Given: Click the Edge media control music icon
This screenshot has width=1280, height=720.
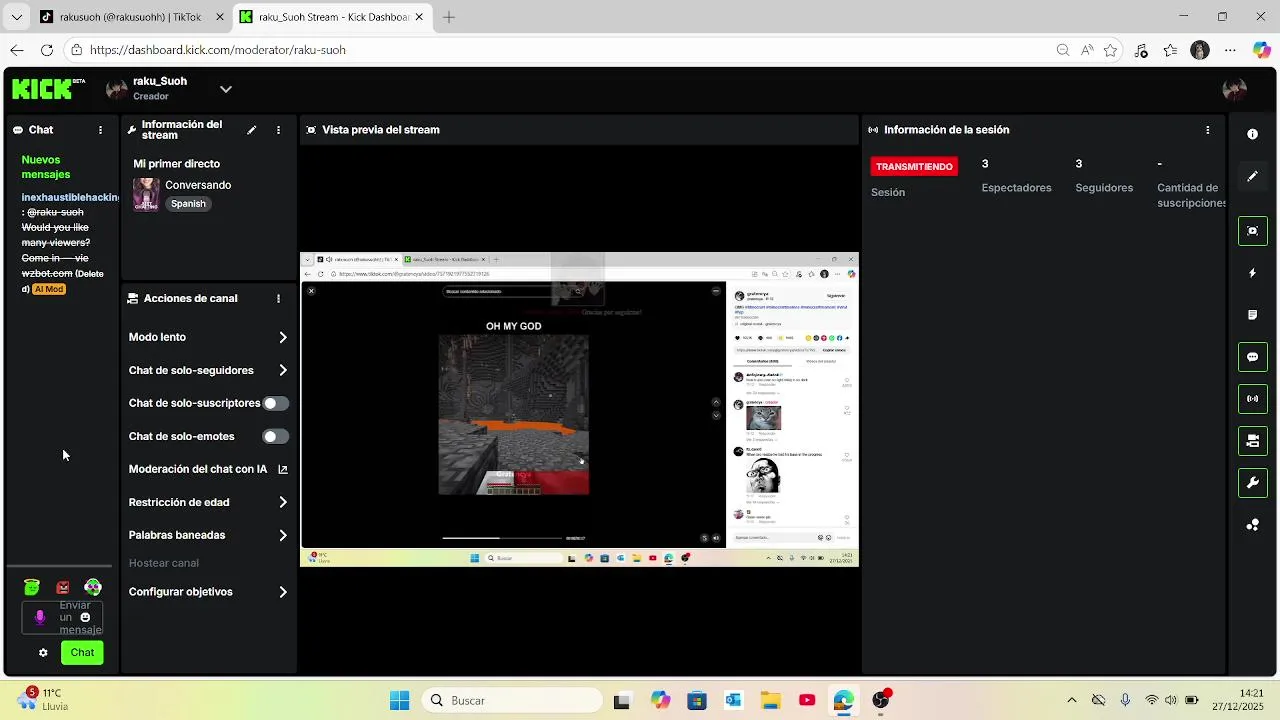Looking at the screenshot, I should tap(1142, 50).
